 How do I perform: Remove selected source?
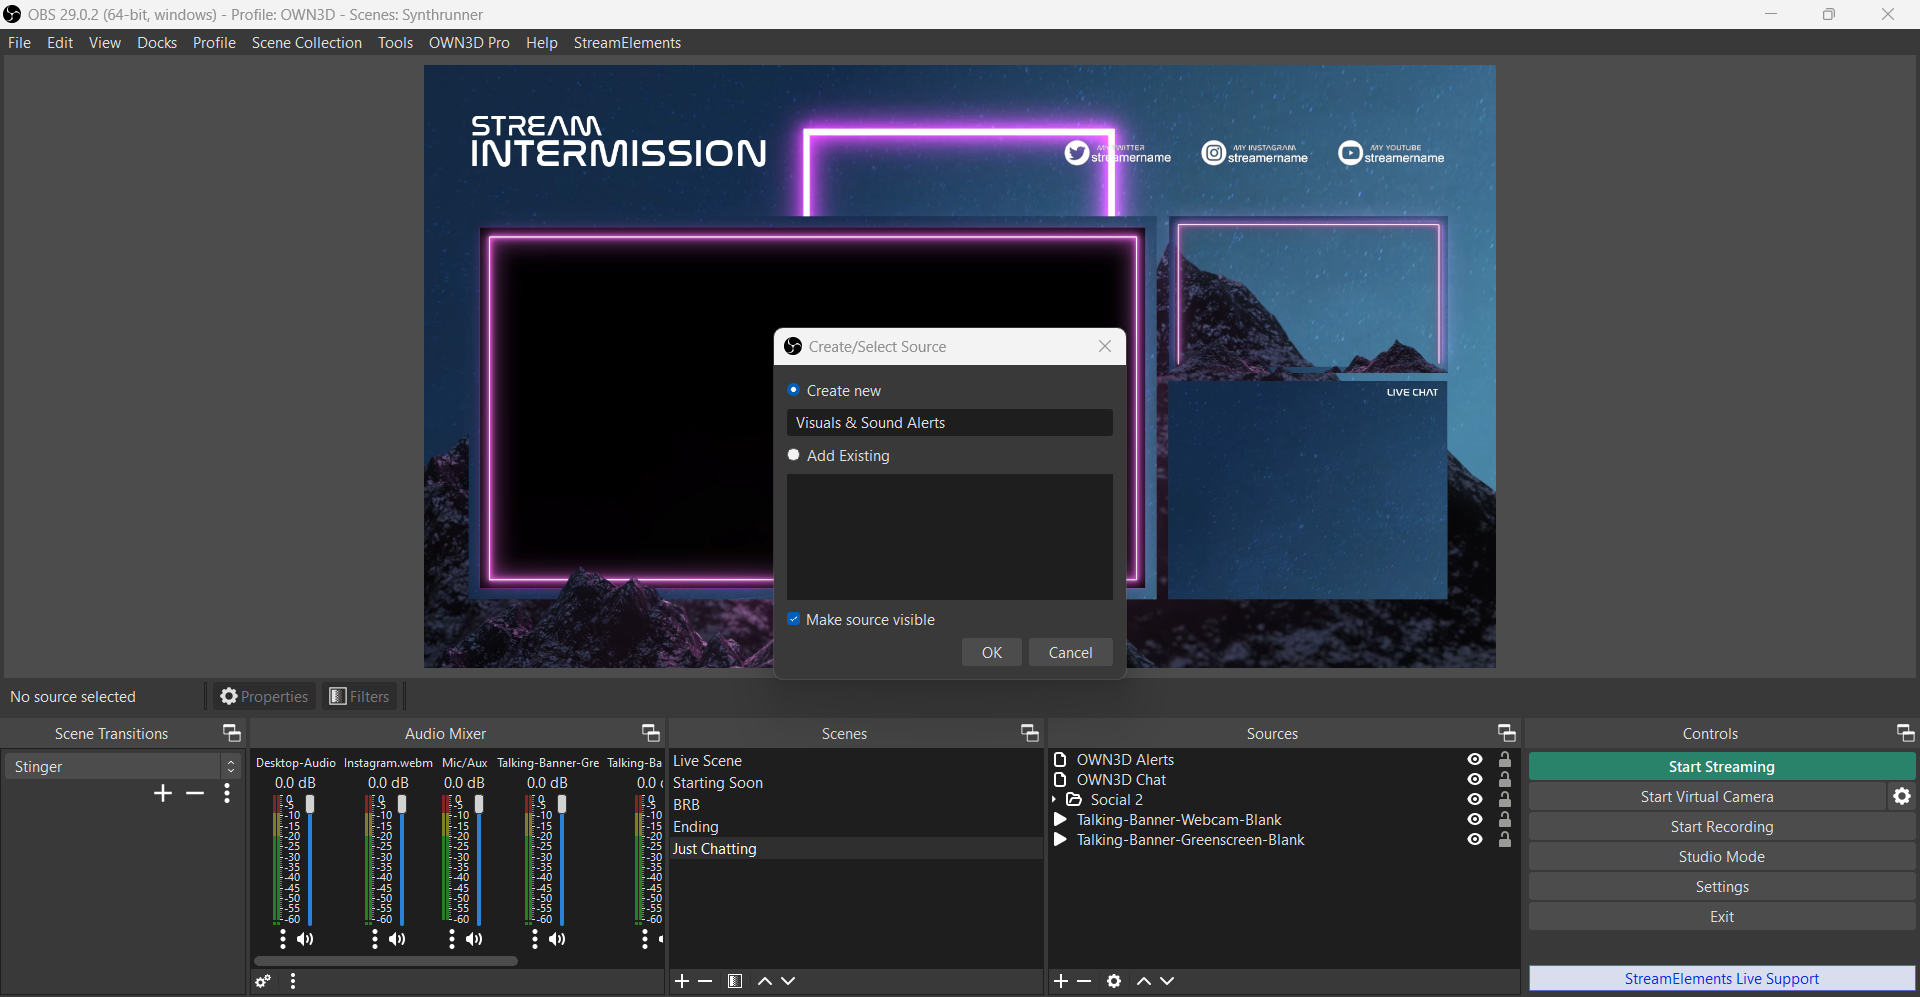click(x=1084, y=981)
